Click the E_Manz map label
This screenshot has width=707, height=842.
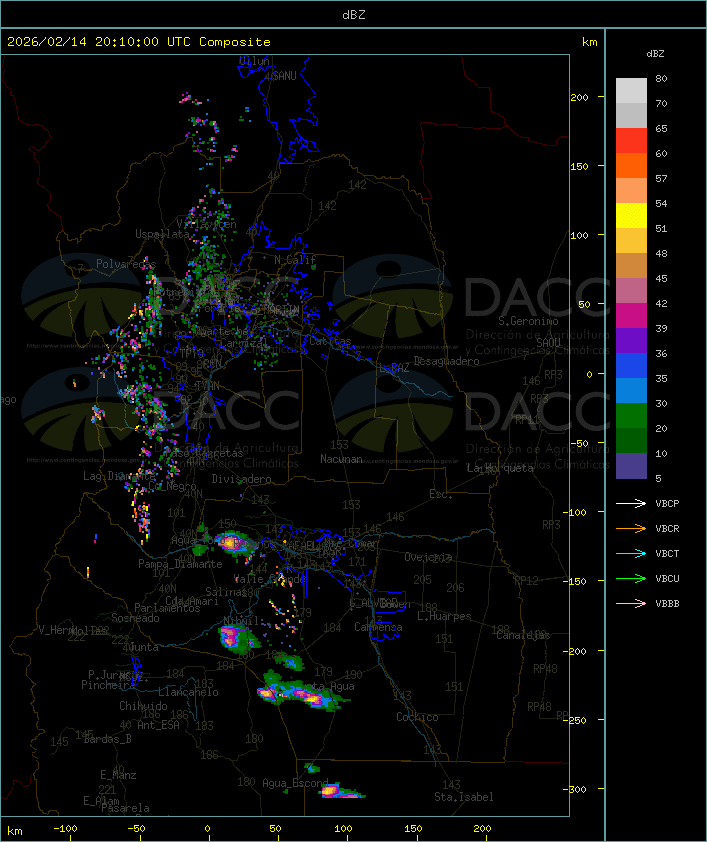(118, 775)
